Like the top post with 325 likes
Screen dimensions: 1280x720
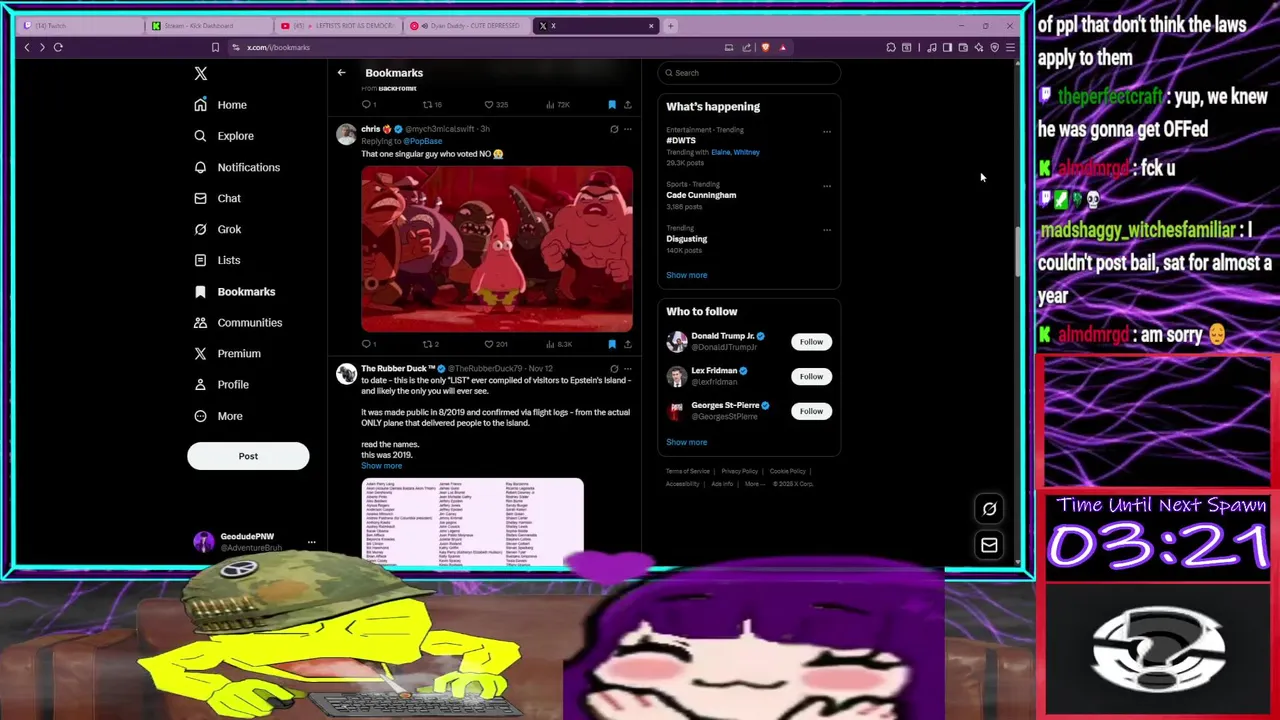click(495, 104)
